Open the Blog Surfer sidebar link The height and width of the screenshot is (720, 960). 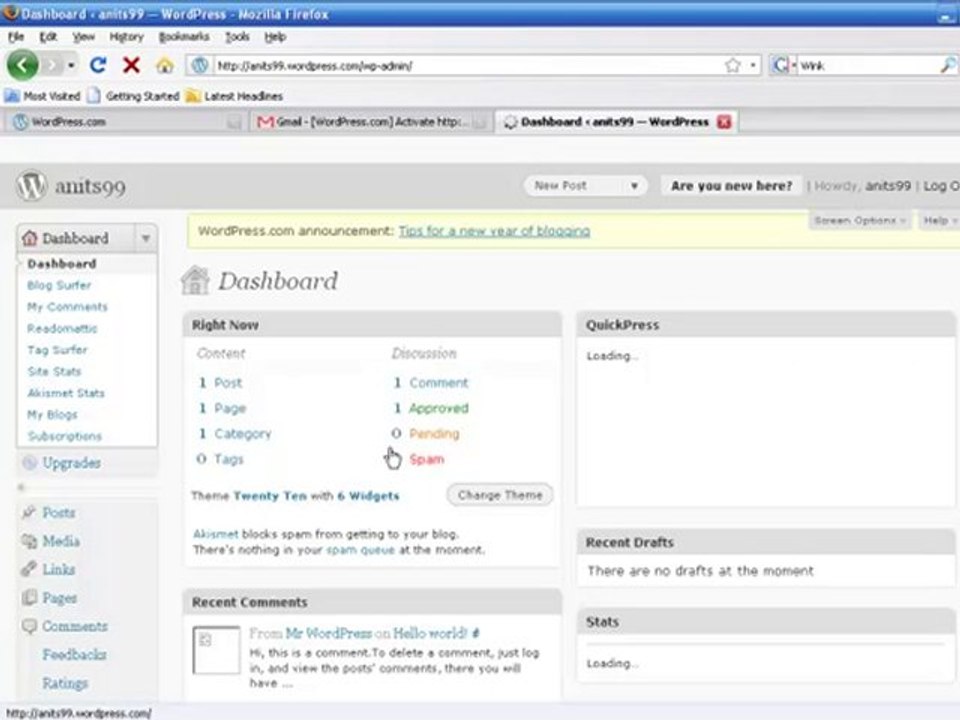coord(59,285)
